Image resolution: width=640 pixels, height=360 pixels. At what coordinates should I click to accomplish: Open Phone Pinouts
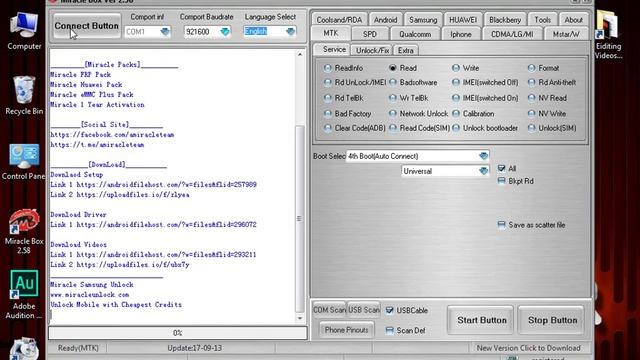347,330
